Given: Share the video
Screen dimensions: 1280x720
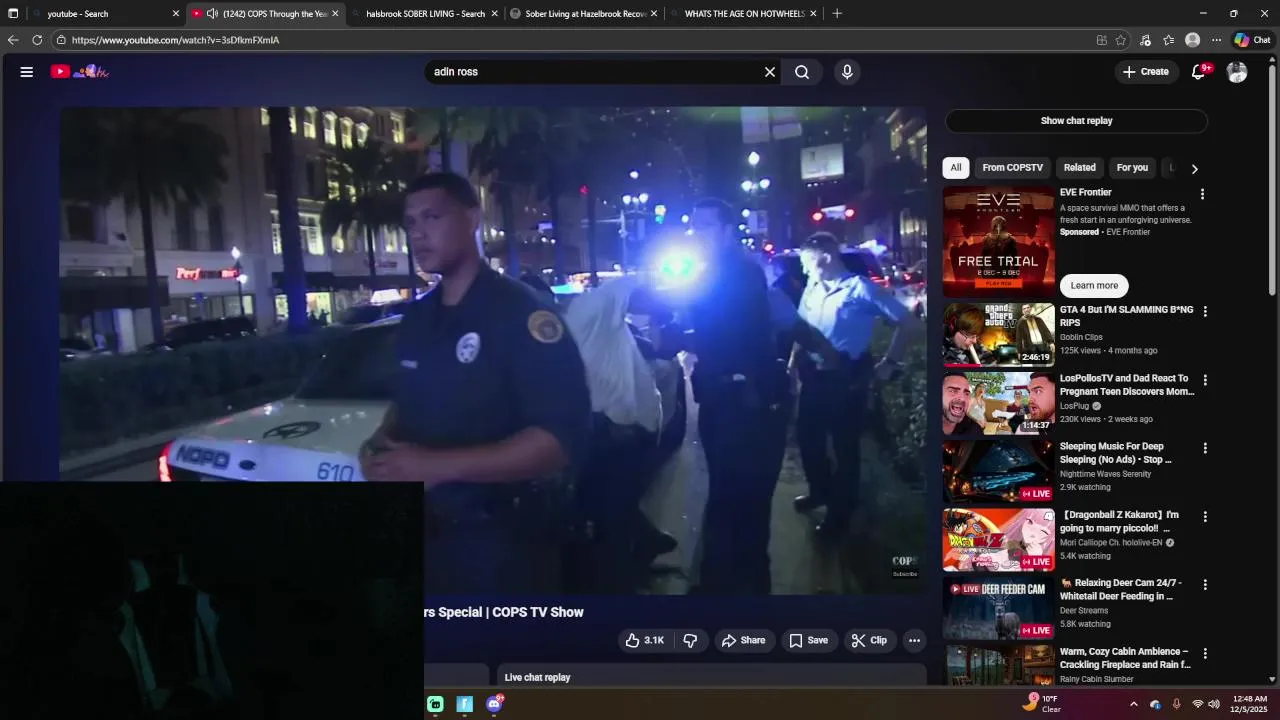Looking at the screenshot, I should coord(744,641).
